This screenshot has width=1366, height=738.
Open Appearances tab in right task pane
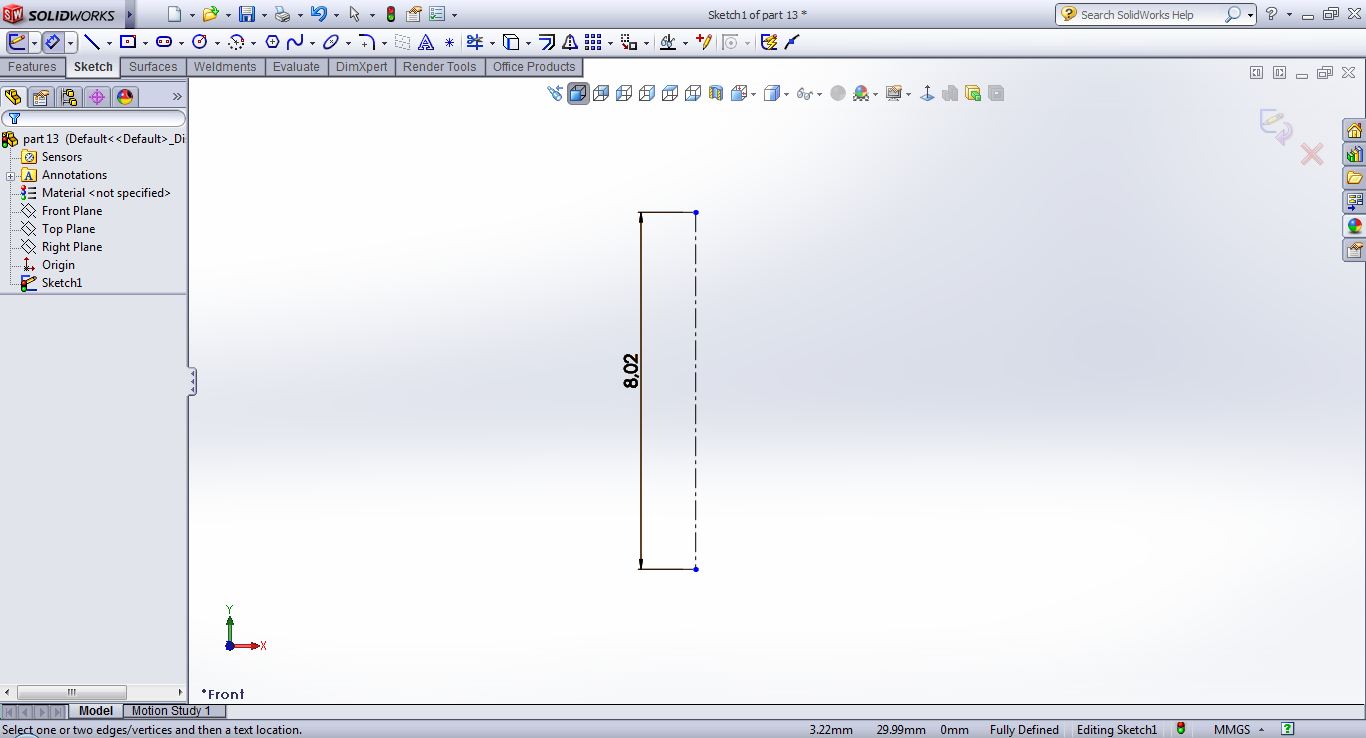point(1354,227)
